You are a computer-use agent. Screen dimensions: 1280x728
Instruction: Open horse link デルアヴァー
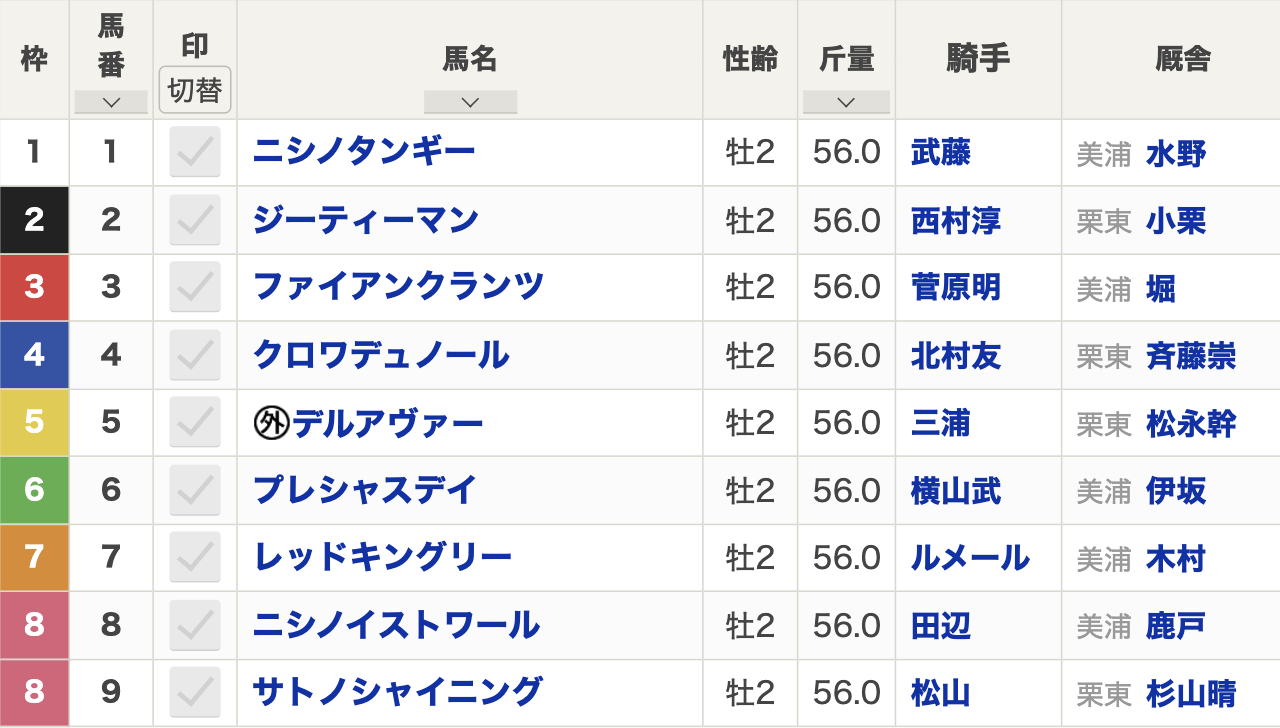point(387,424)
